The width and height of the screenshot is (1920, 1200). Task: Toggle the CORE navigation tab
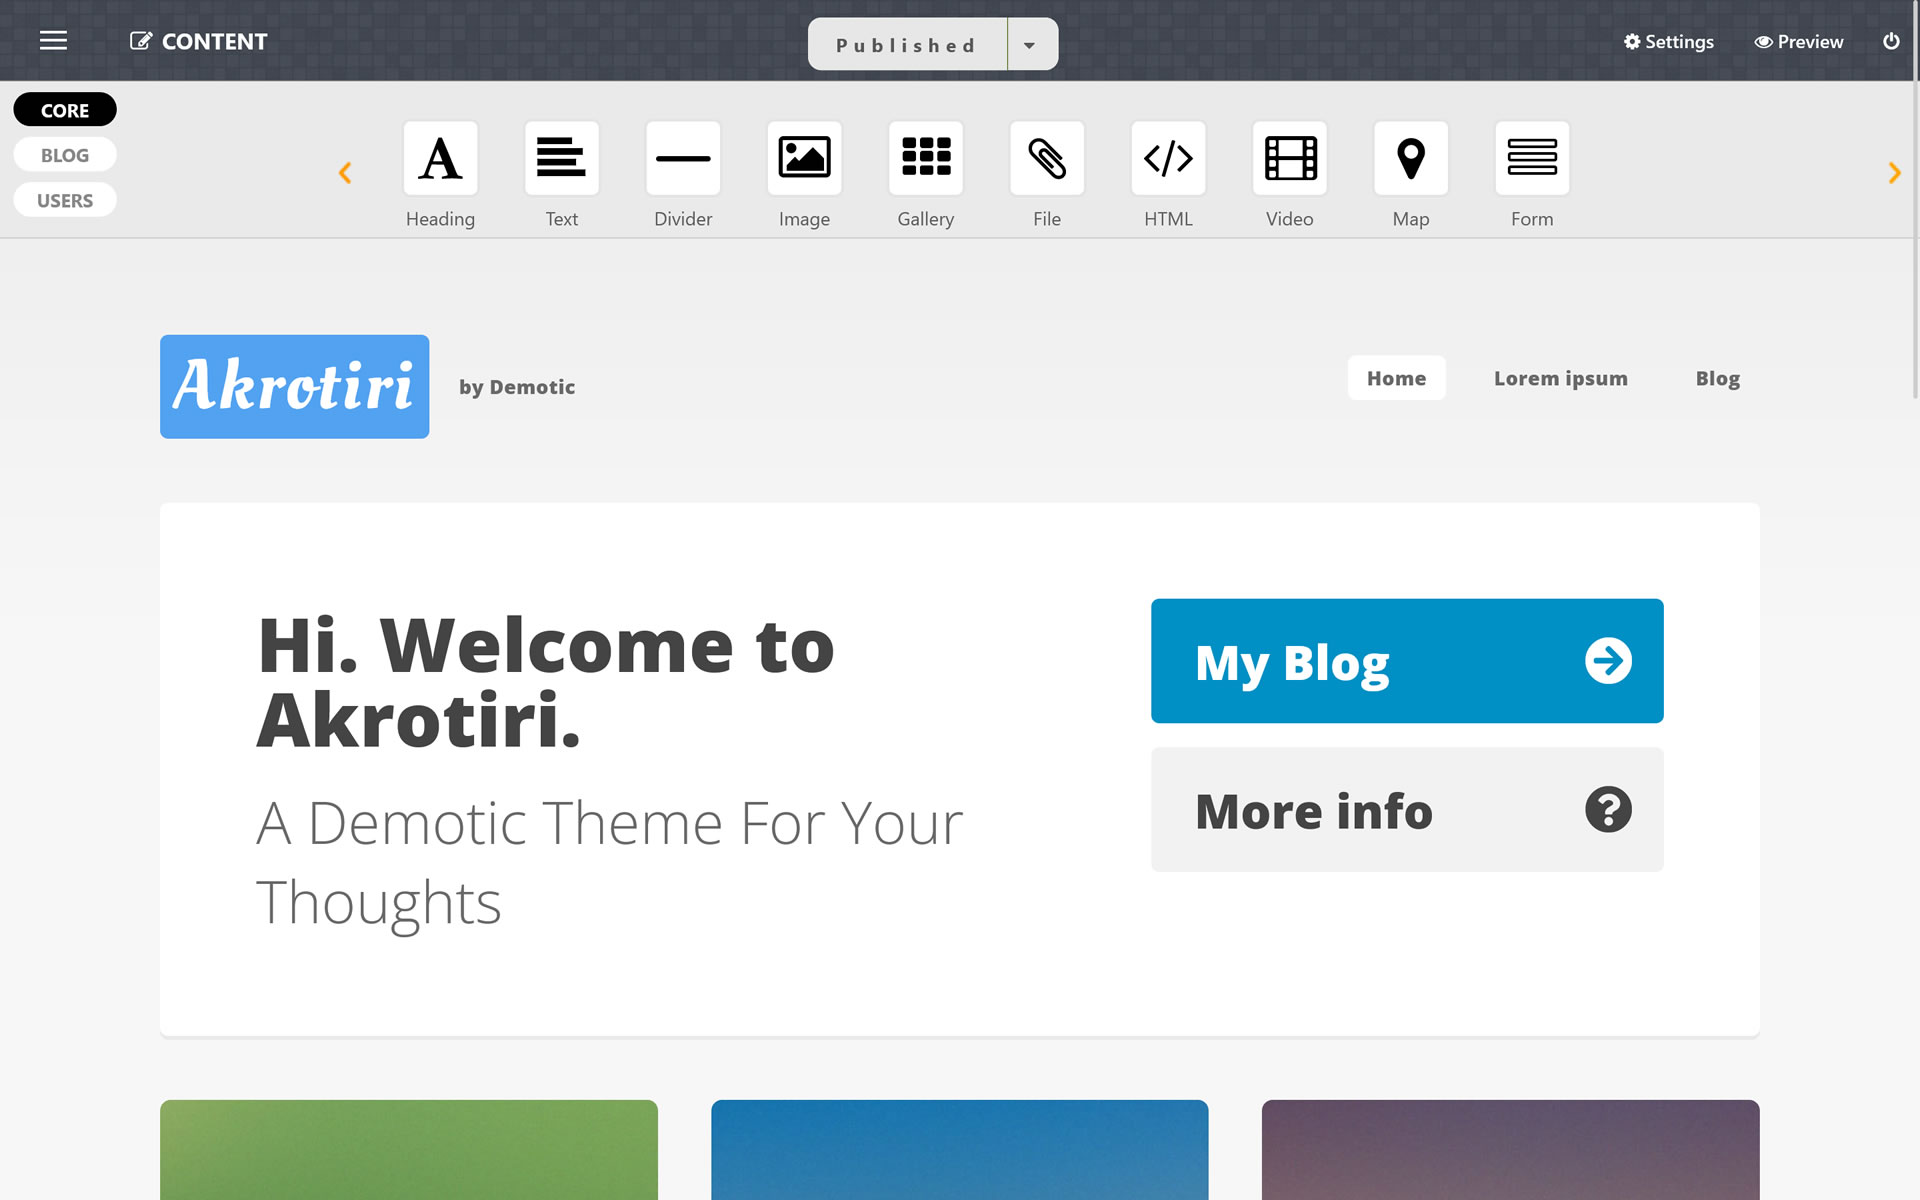pyautogui.click(x=64, y=109)
